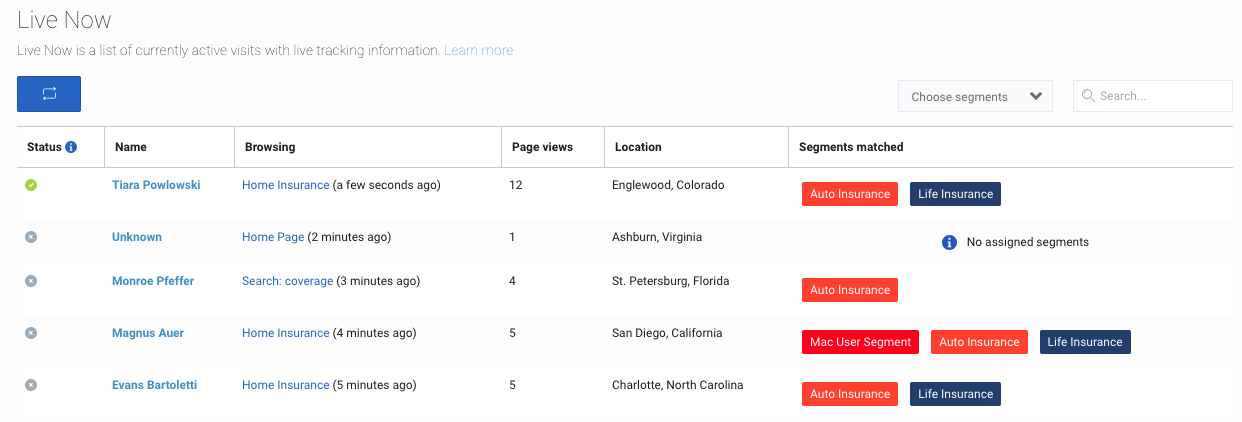Click Tiara Powlowski's green active status icon

point(31,185)
